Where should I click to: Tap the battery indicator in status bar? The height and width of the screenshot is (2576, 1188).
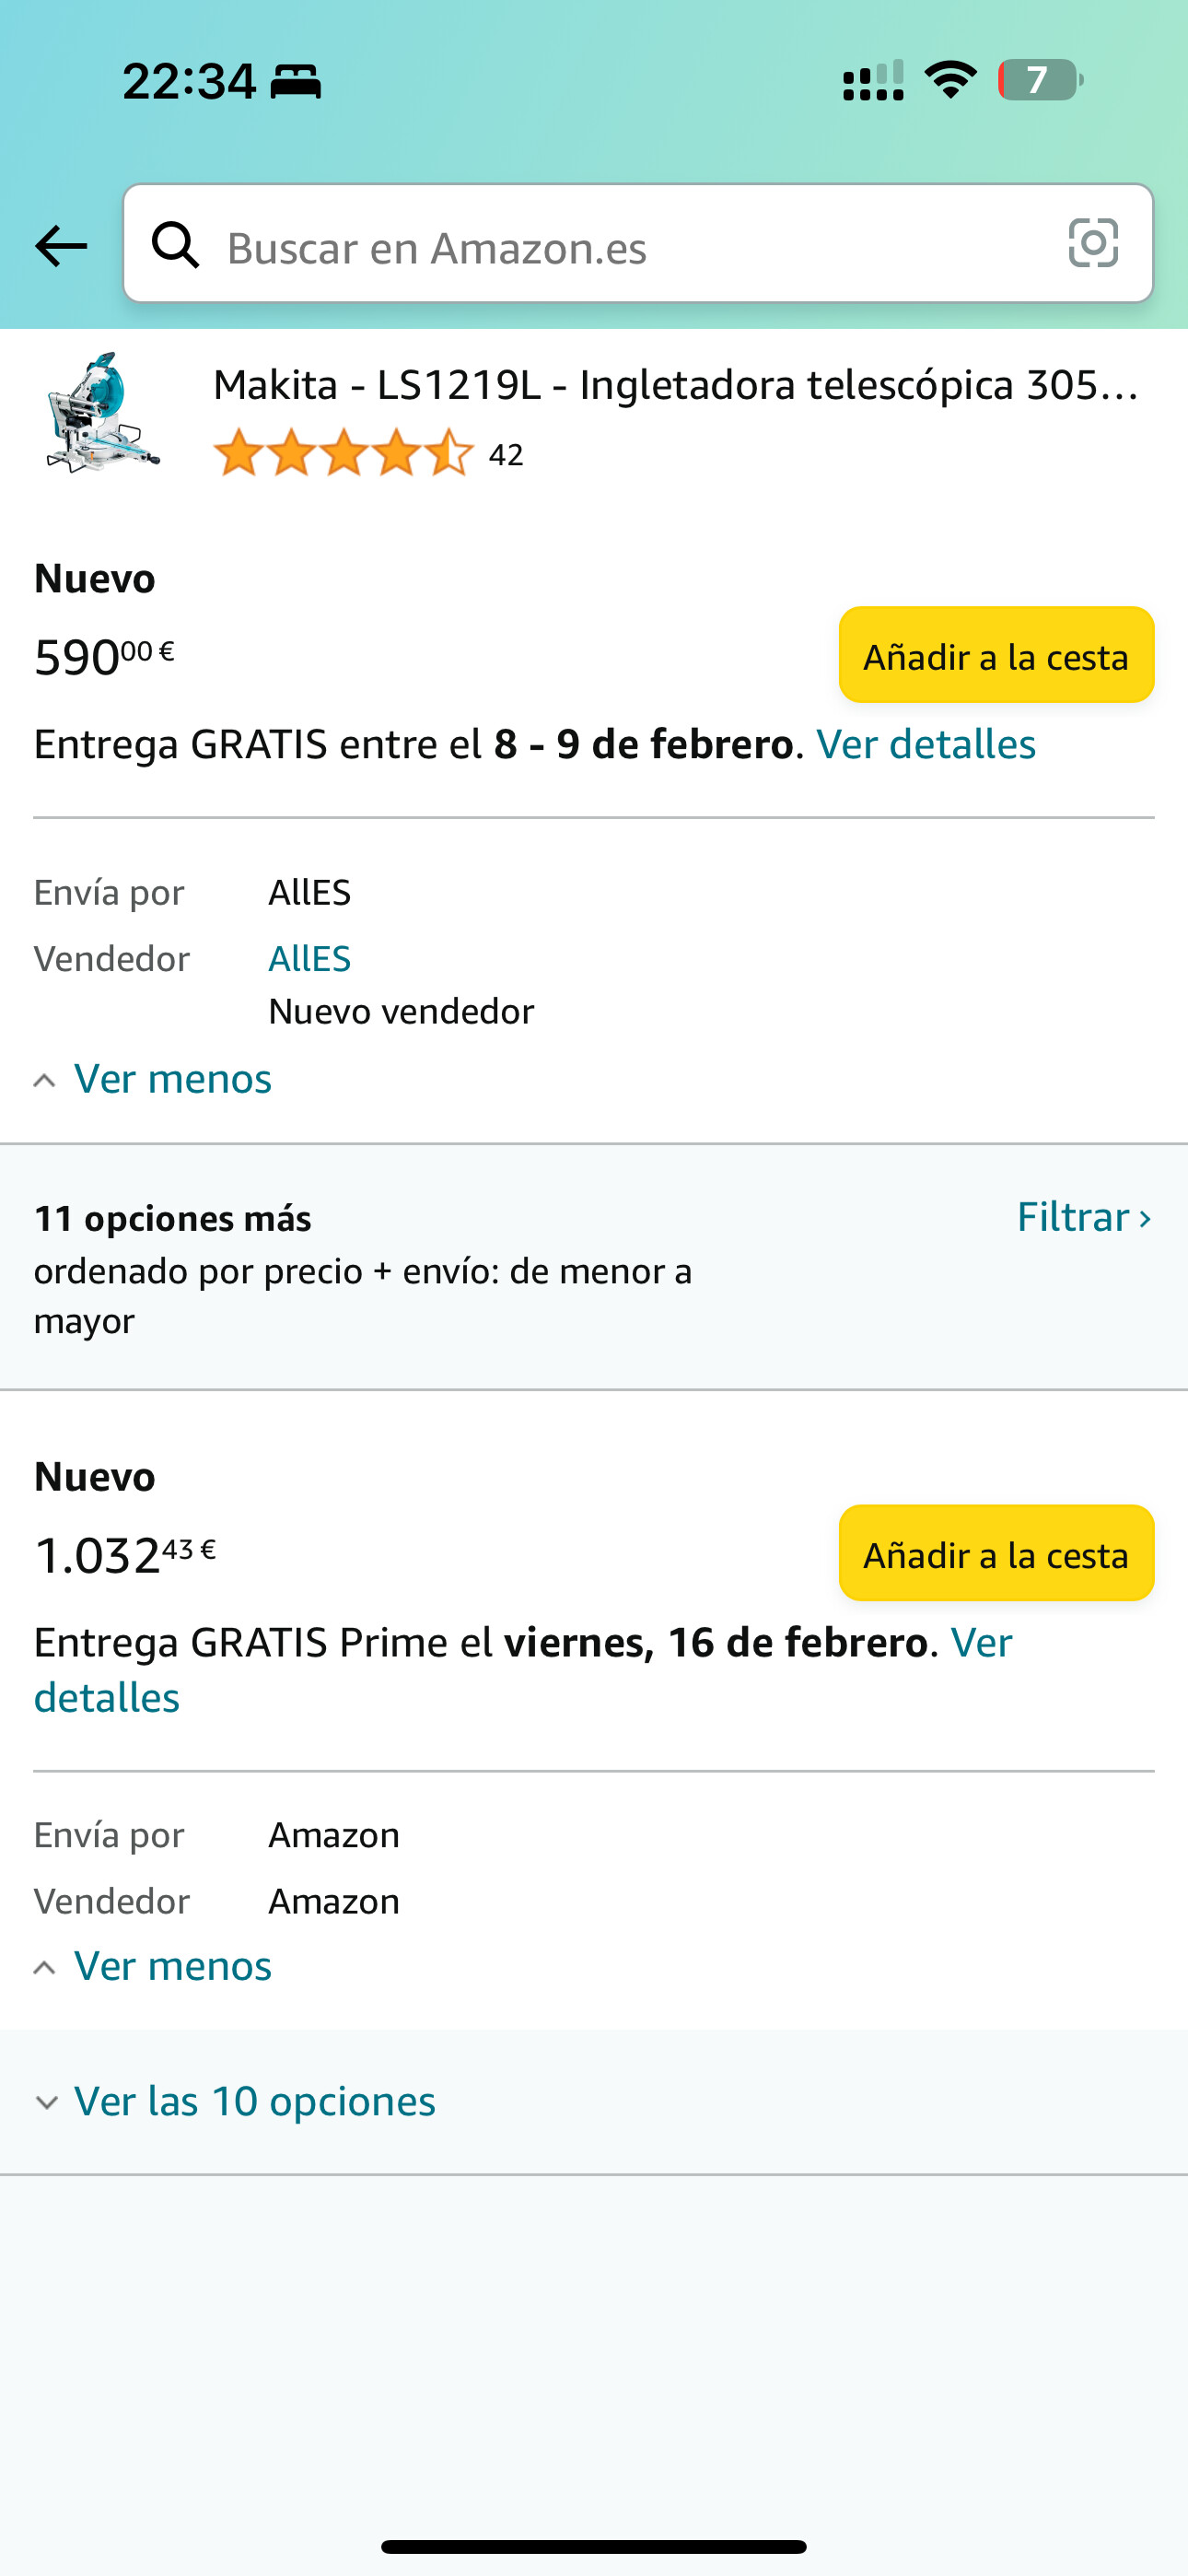(1040, 80)
